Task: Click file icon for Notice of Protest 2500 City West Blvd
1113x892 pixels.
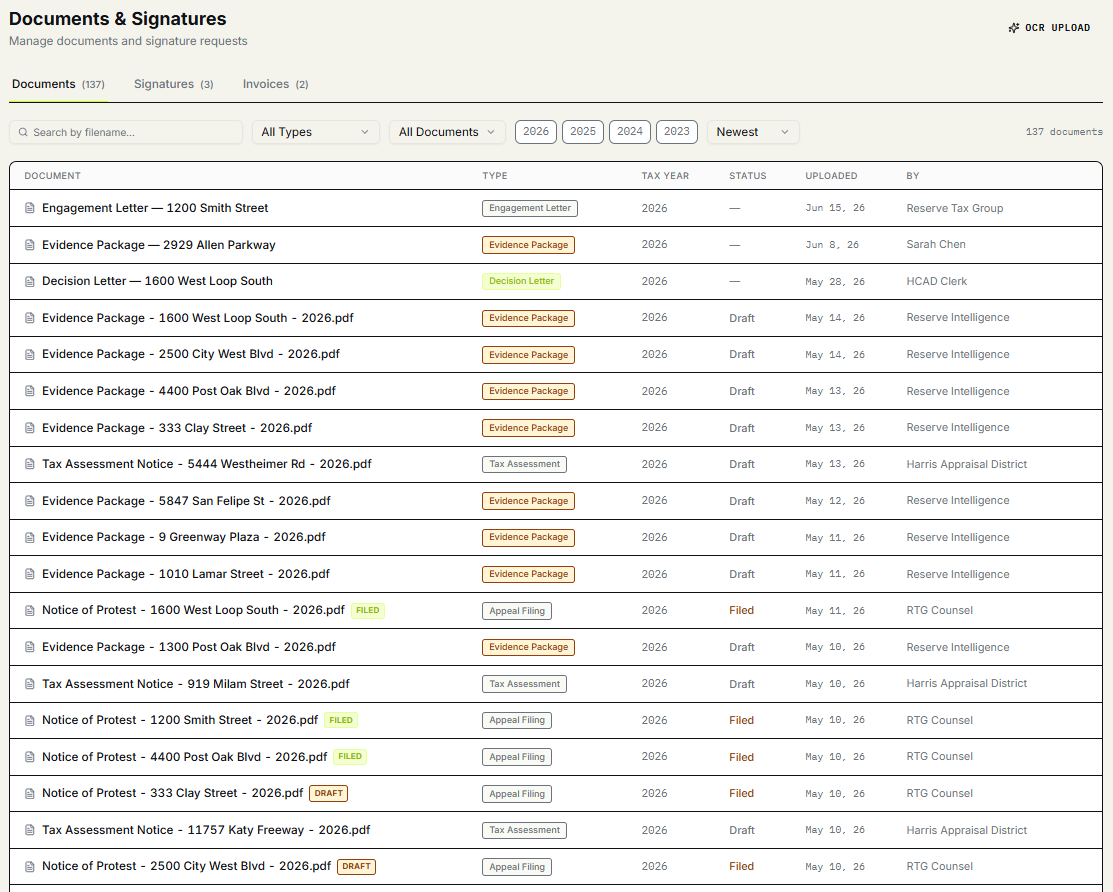Action: coord(30,866)
